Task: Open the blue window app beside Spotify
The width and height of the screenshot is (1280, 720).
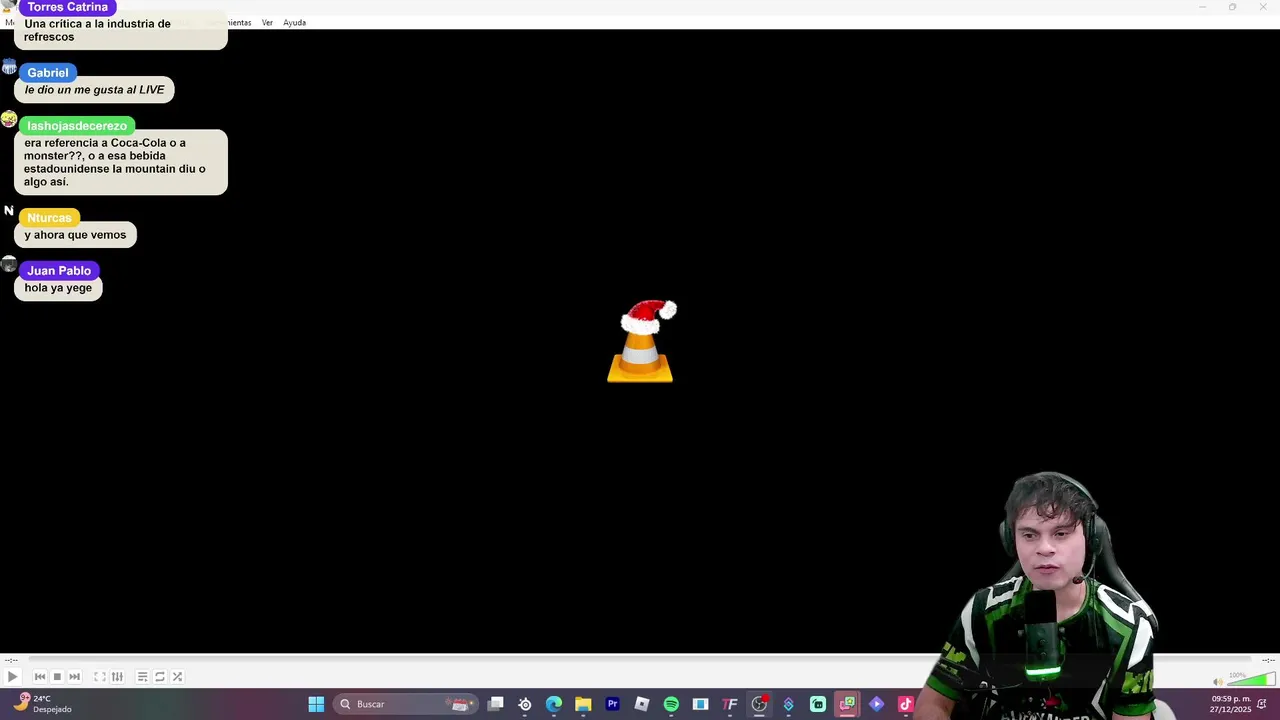Action: 700,704
